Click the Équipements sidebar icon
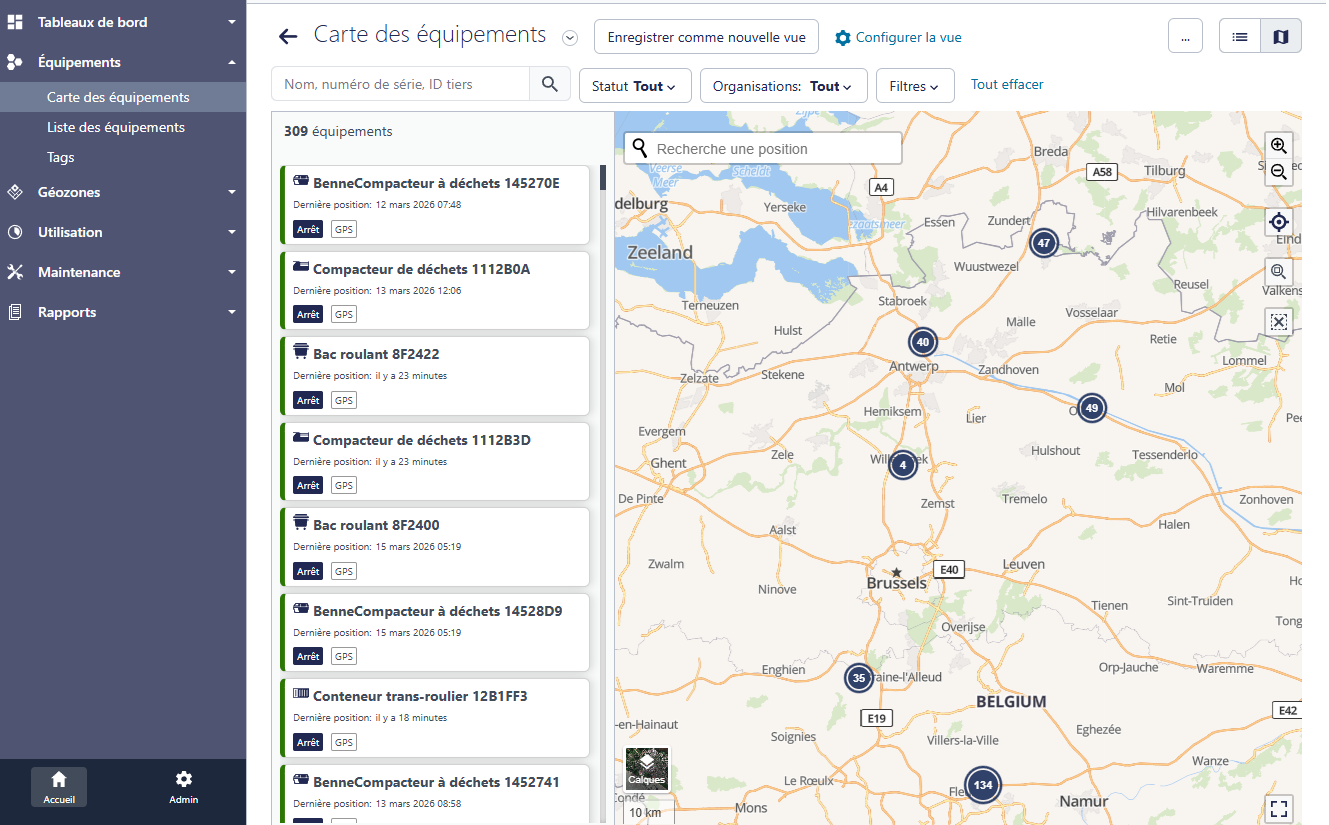1329x825 pixels. (x=15, y=62)
